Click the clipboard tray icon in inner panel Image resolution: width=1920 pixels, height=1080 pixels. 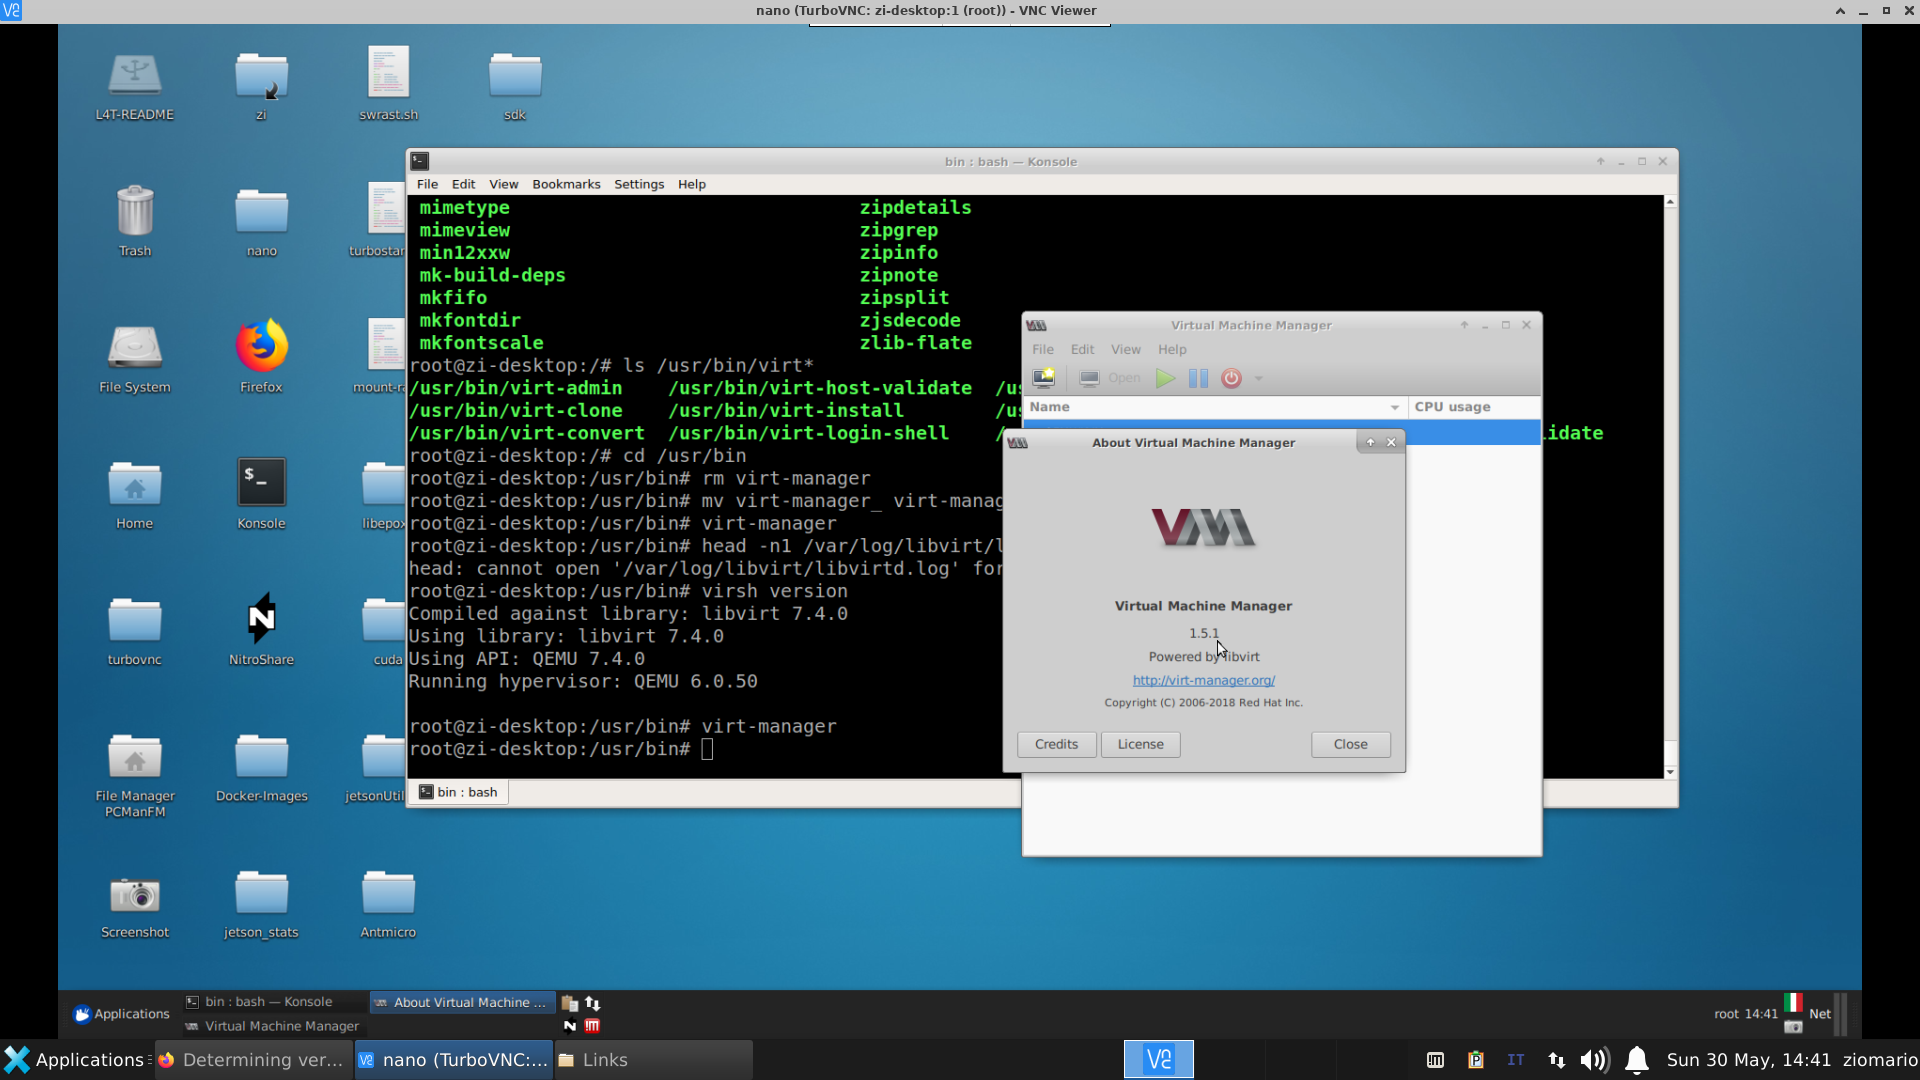click(x=570, y=1002)
